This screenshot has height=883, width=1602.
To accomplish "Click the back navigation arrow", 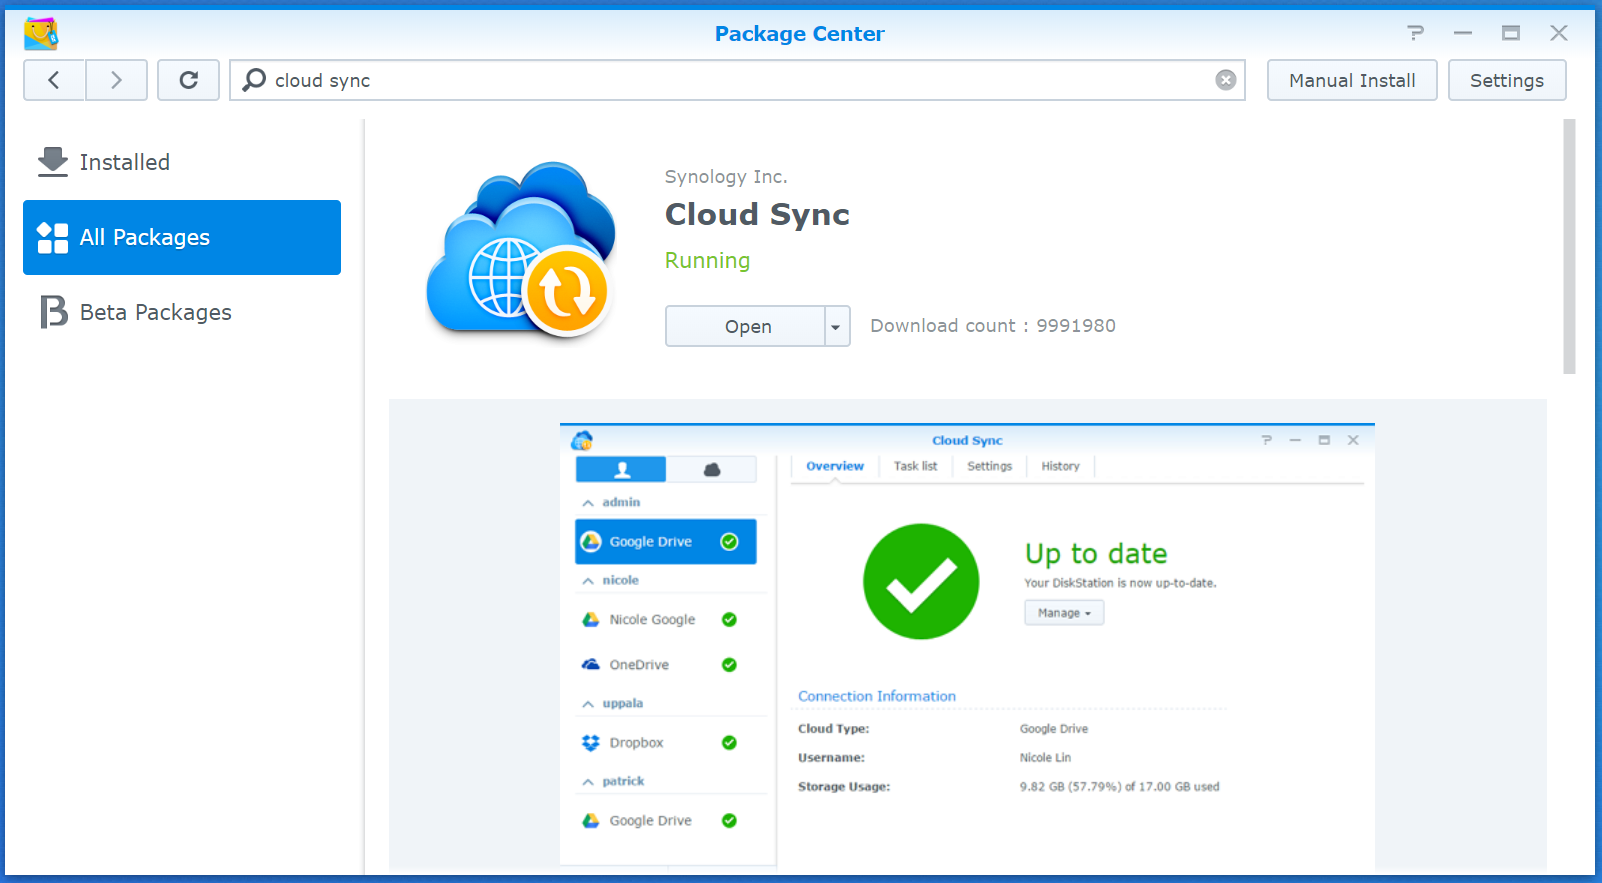I will [x=54, y=80].
